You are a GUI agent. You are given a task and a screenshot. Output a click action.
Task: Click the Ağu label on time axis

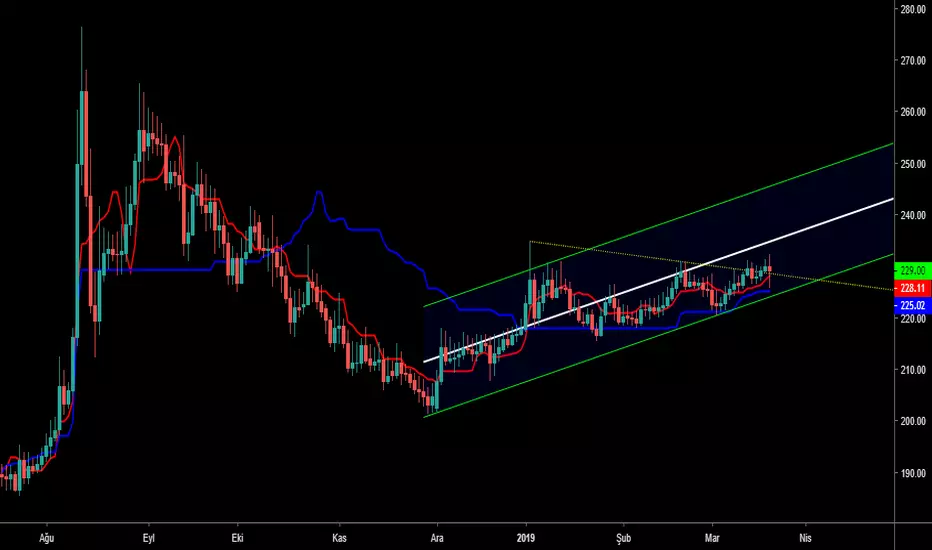point(46,538)
